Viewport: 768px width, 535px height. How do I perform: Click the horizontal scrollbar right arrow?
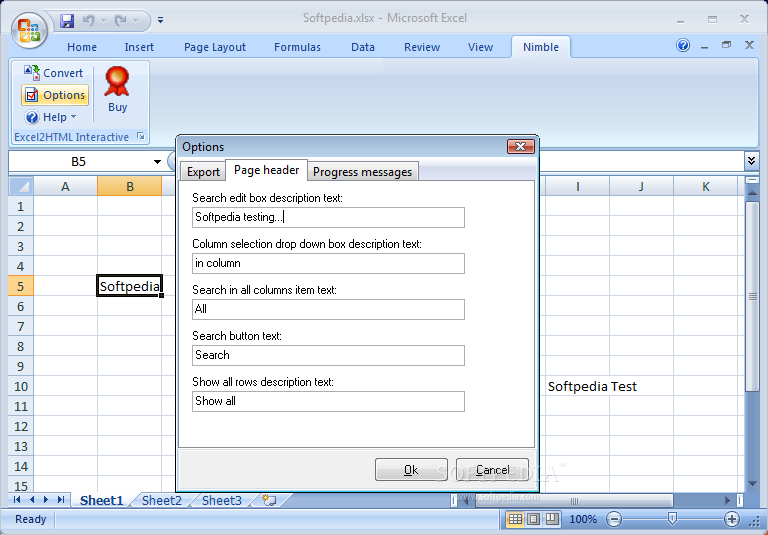728,500
